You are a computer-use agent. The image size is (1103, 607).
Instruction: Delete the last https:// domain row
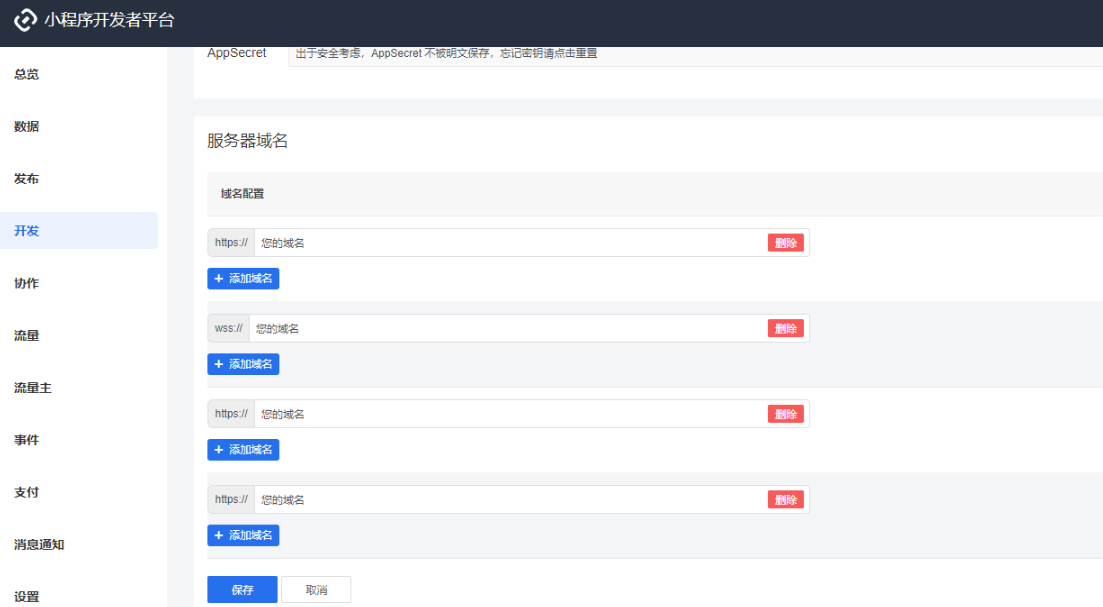[786, 499]
